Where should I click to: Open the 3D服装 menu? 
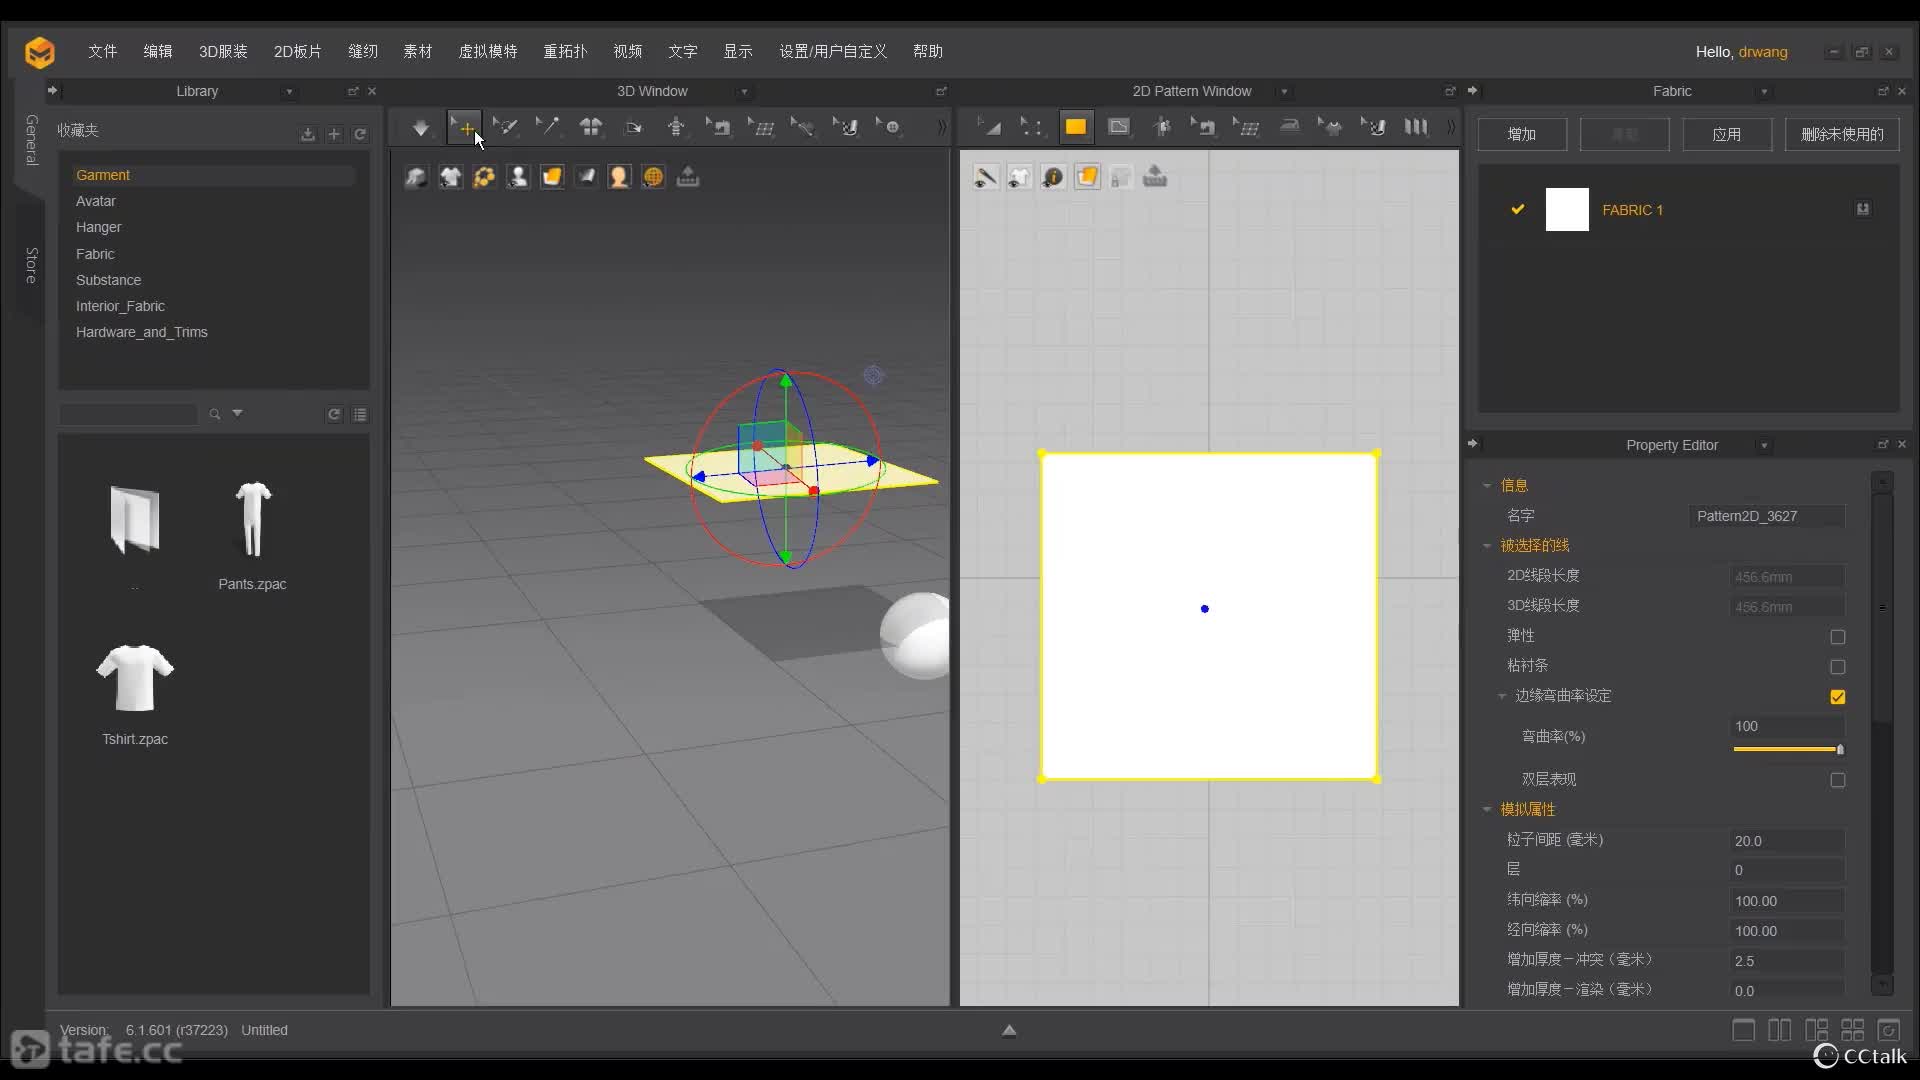(223, 51)
